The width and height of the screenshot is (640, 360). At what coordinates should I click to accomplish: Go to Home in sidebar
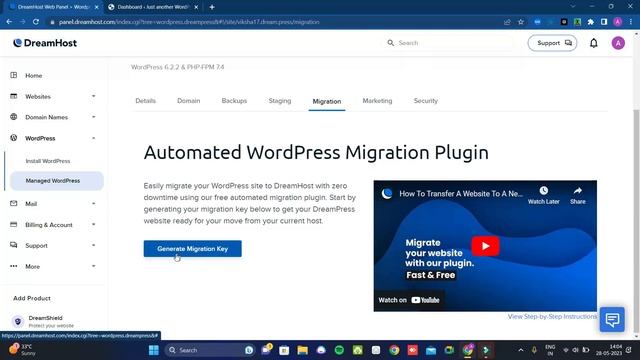pyautogui.click(x=33, y=76)
